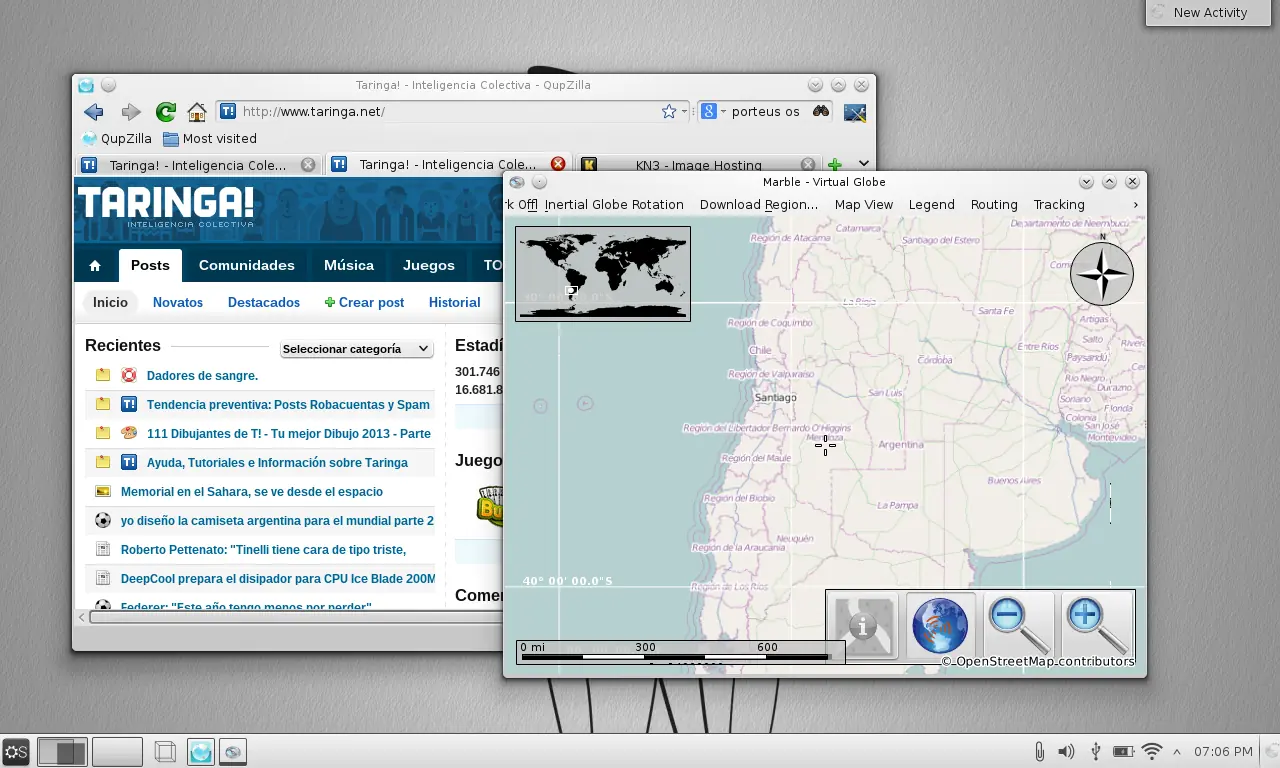Zoom in with the plus magnifier
The height and width of the screenshot is (768, 1280).
(1096, 626)
